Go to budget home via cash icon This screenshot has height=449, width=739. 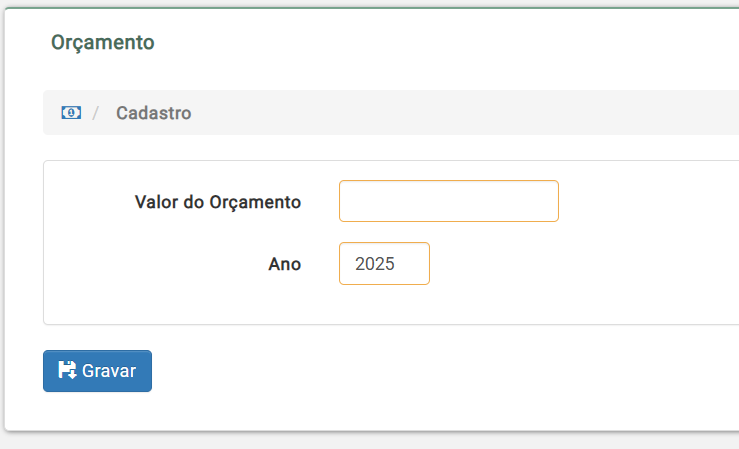[71, 113]
